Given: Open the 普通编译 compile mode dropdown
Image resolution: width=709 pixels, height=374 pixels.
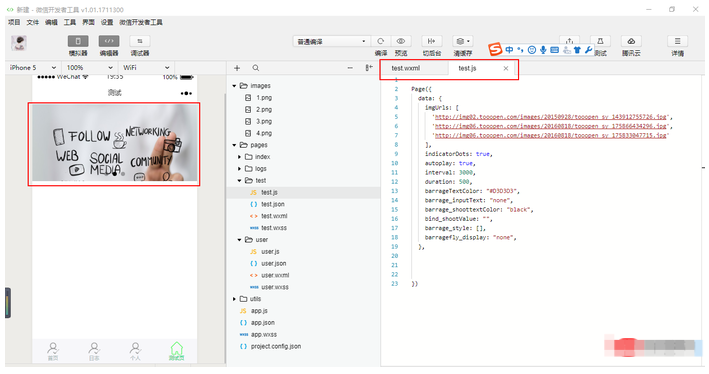Looking at the screenshot, I should 331,42.
